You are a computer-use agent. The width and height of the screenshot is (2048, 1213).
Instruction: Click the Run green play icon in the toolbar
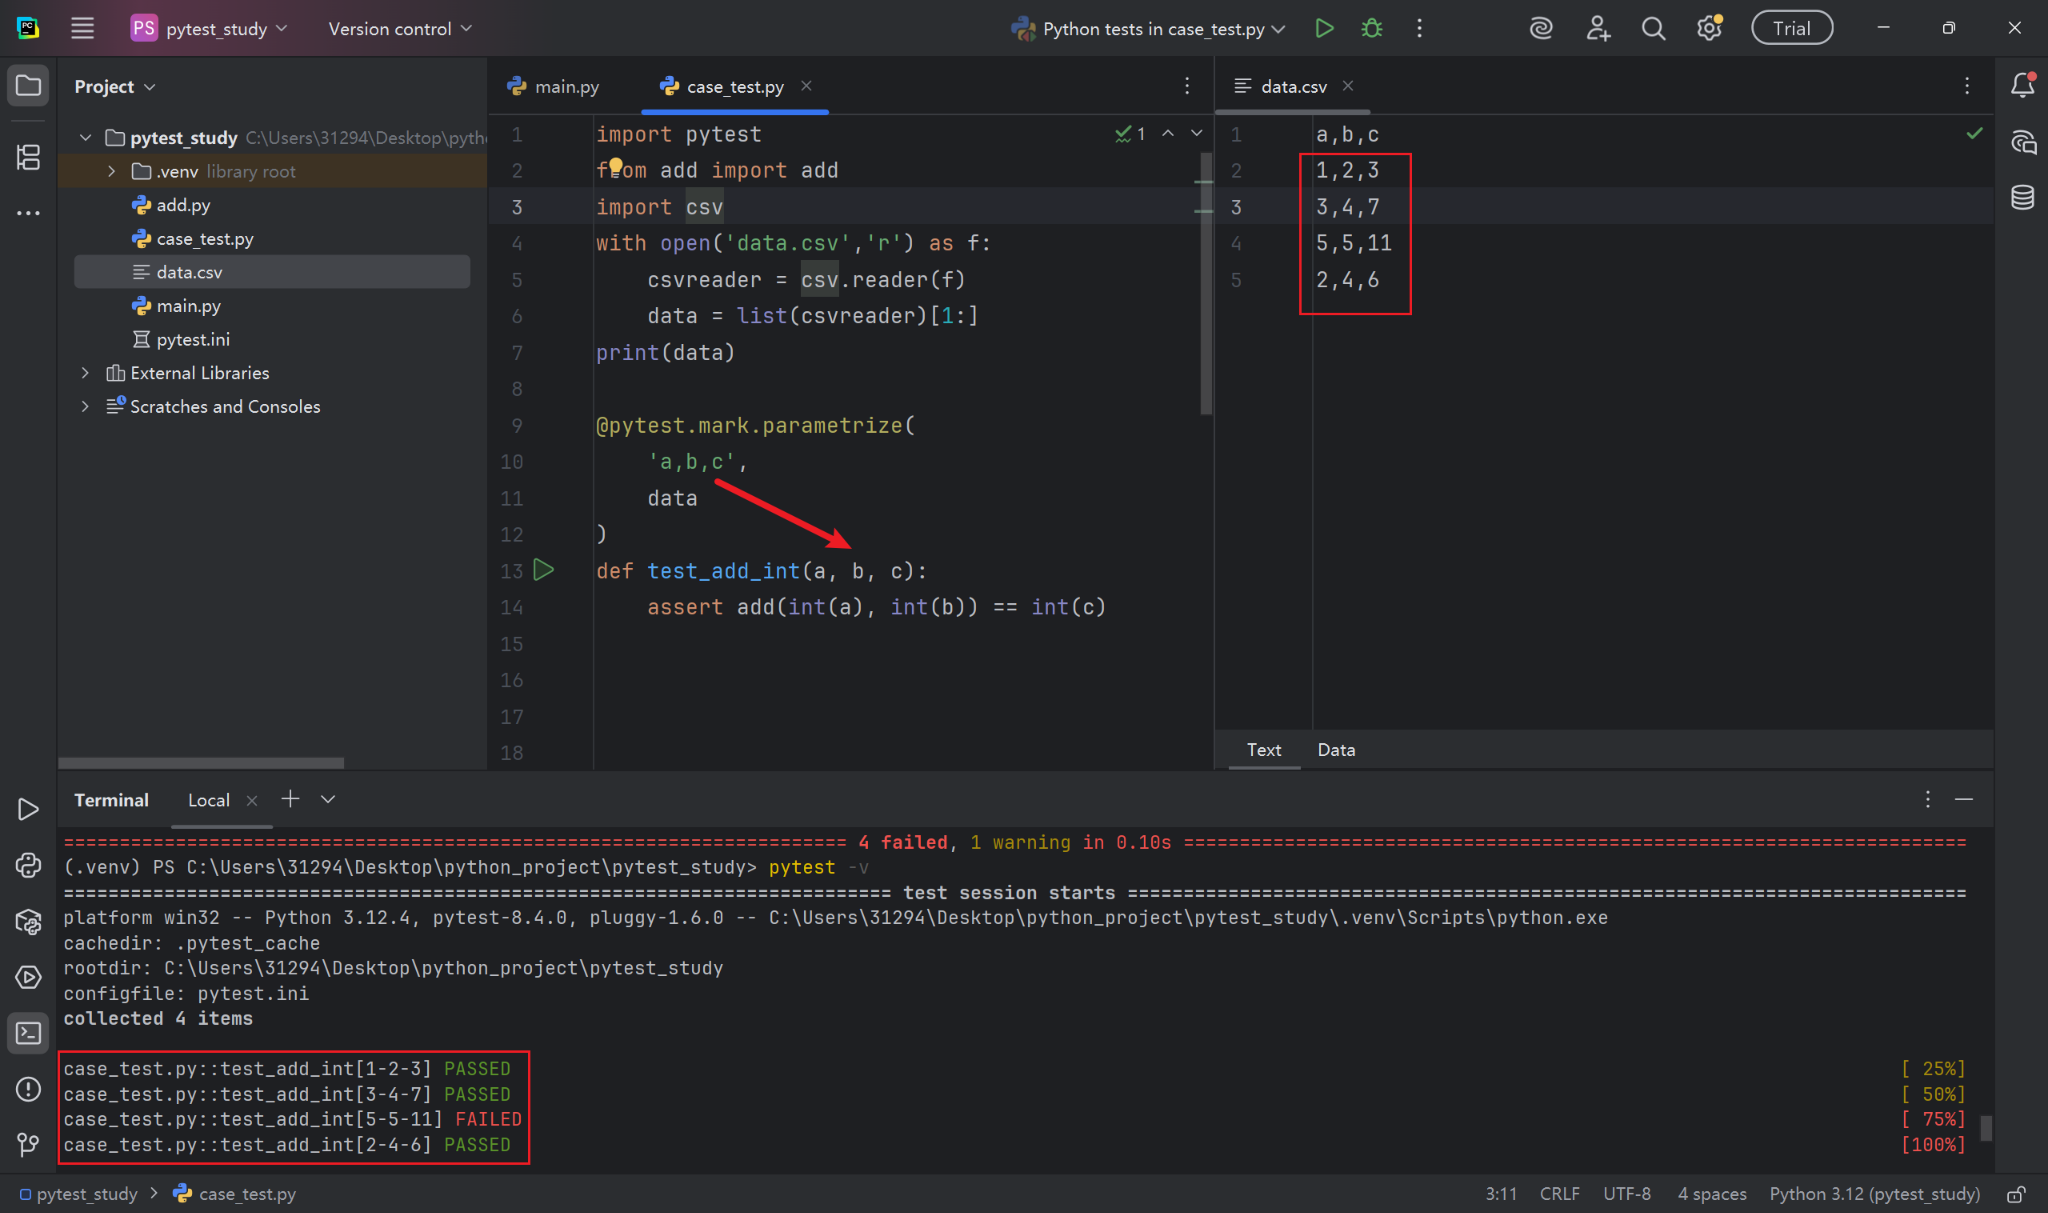[x=1324, y=28]
